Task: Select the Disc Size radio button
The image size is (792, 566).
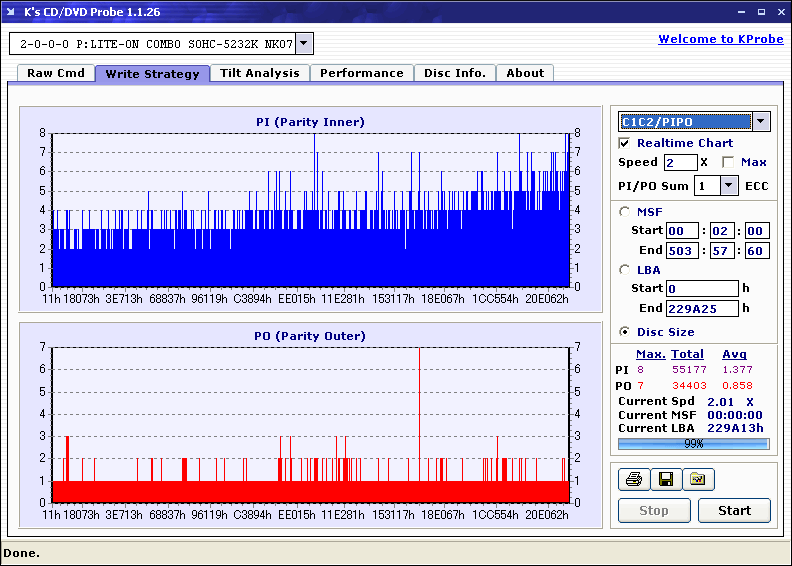Action: point(625,332)
